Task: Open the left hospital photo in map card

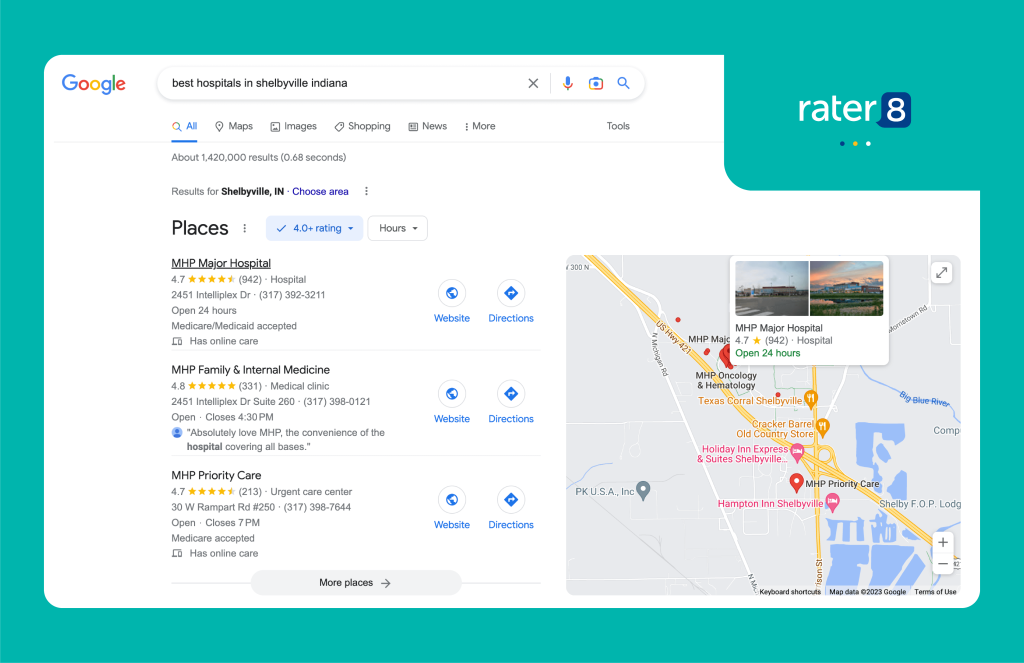Action: point(771,289)
